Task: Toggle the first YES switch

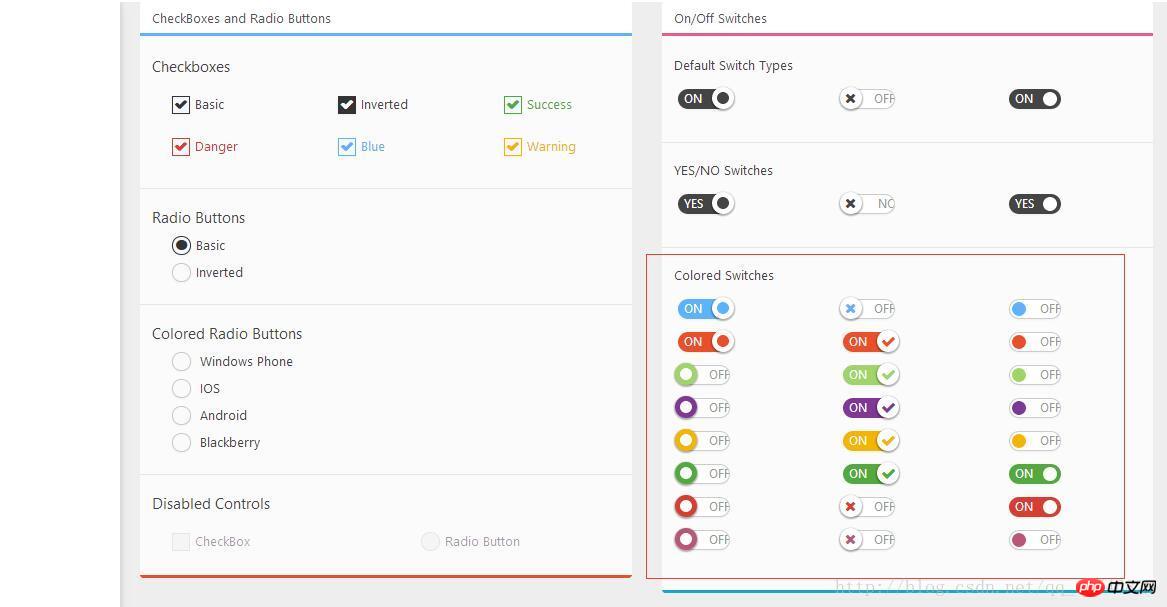Action: (x=706, y=204)
